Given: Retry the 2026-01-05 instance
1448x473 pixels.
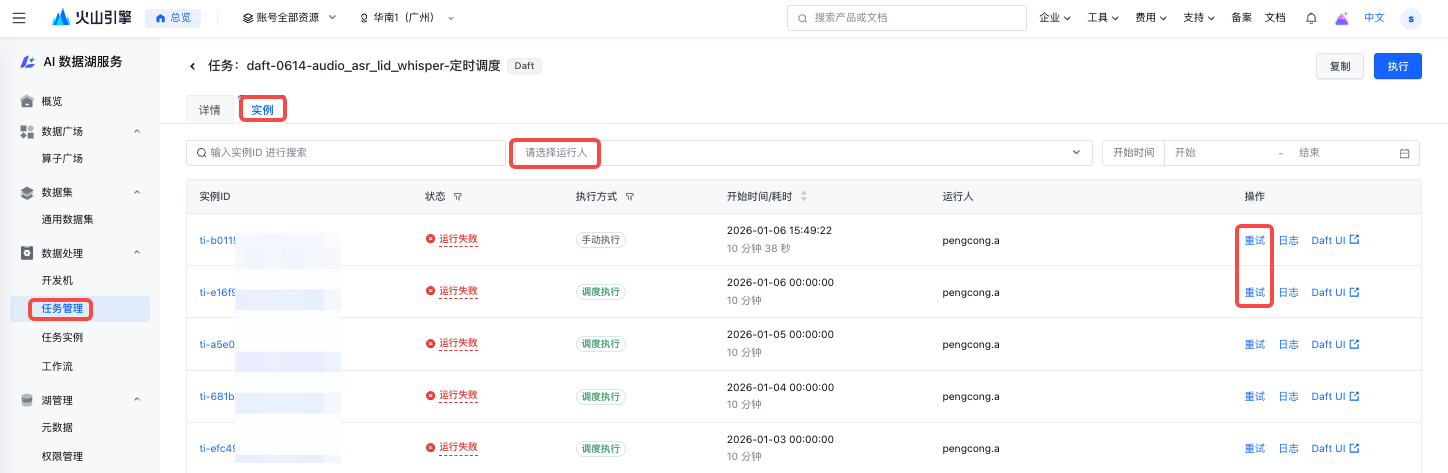Looking at the screenshot, I should [1254, 344].
